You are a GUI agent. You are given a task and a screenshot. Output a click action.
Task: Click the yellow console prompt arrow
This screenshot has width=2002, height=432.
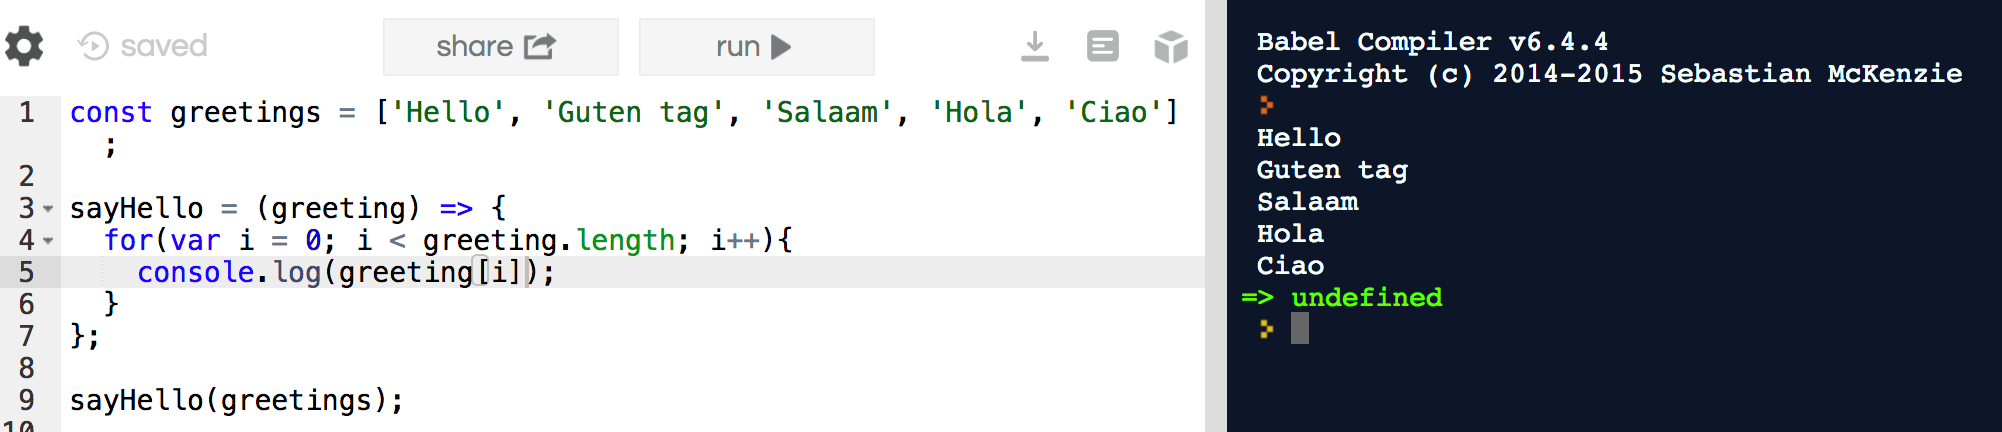[1267, 329]
